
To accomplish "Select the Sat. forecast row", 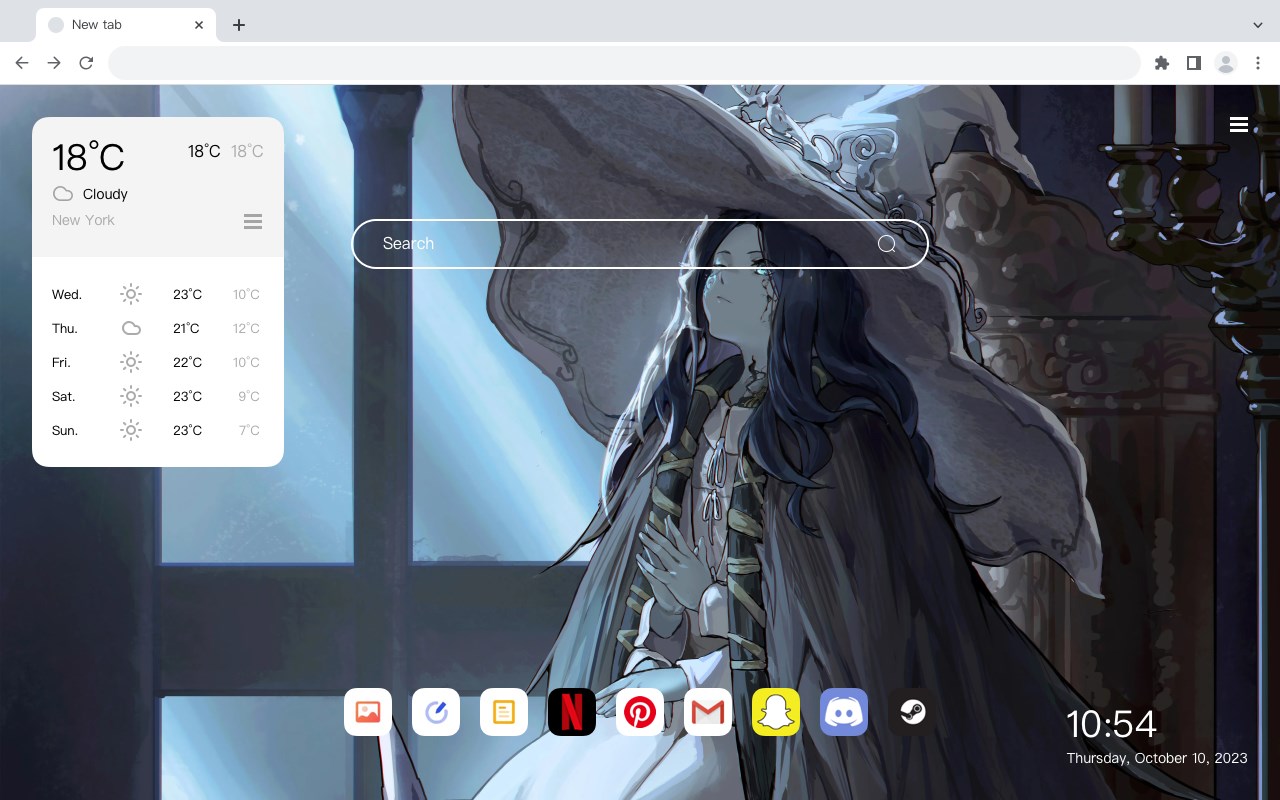I will (158, 396).
